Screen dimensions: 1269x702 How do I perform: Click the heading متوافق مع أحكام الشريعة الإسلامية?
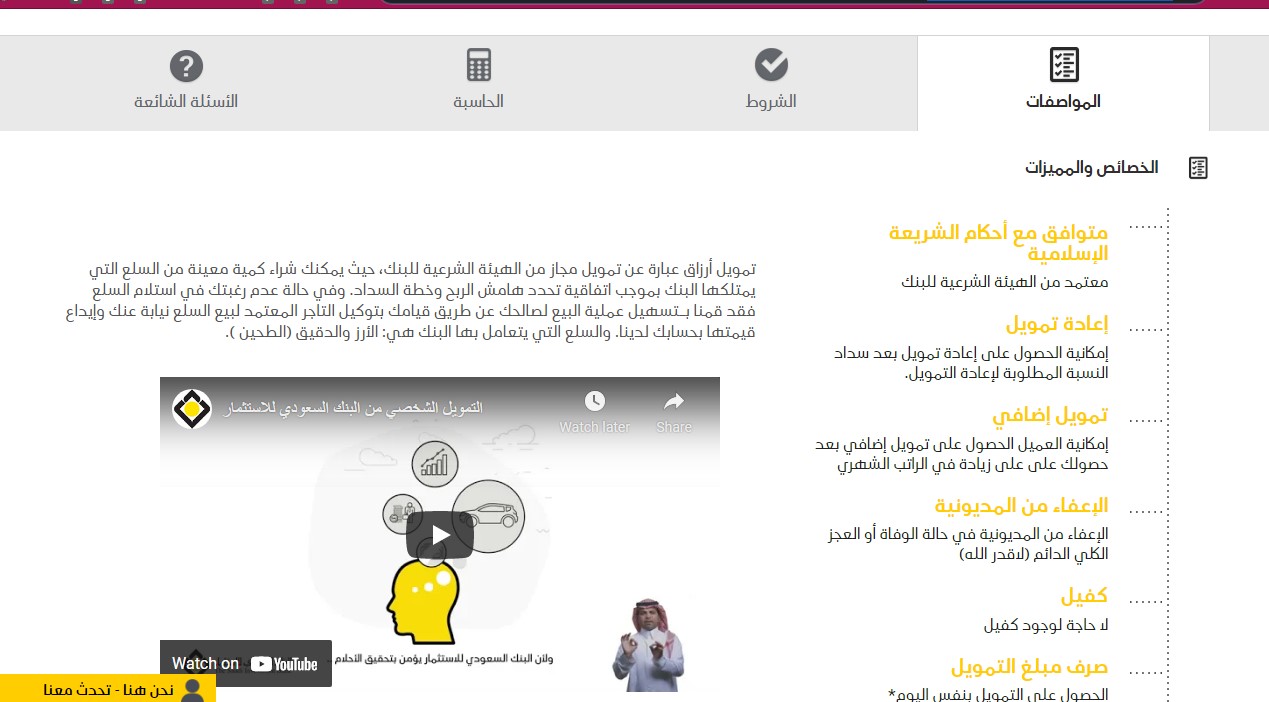pyautogui.click(x=998, y=243)
